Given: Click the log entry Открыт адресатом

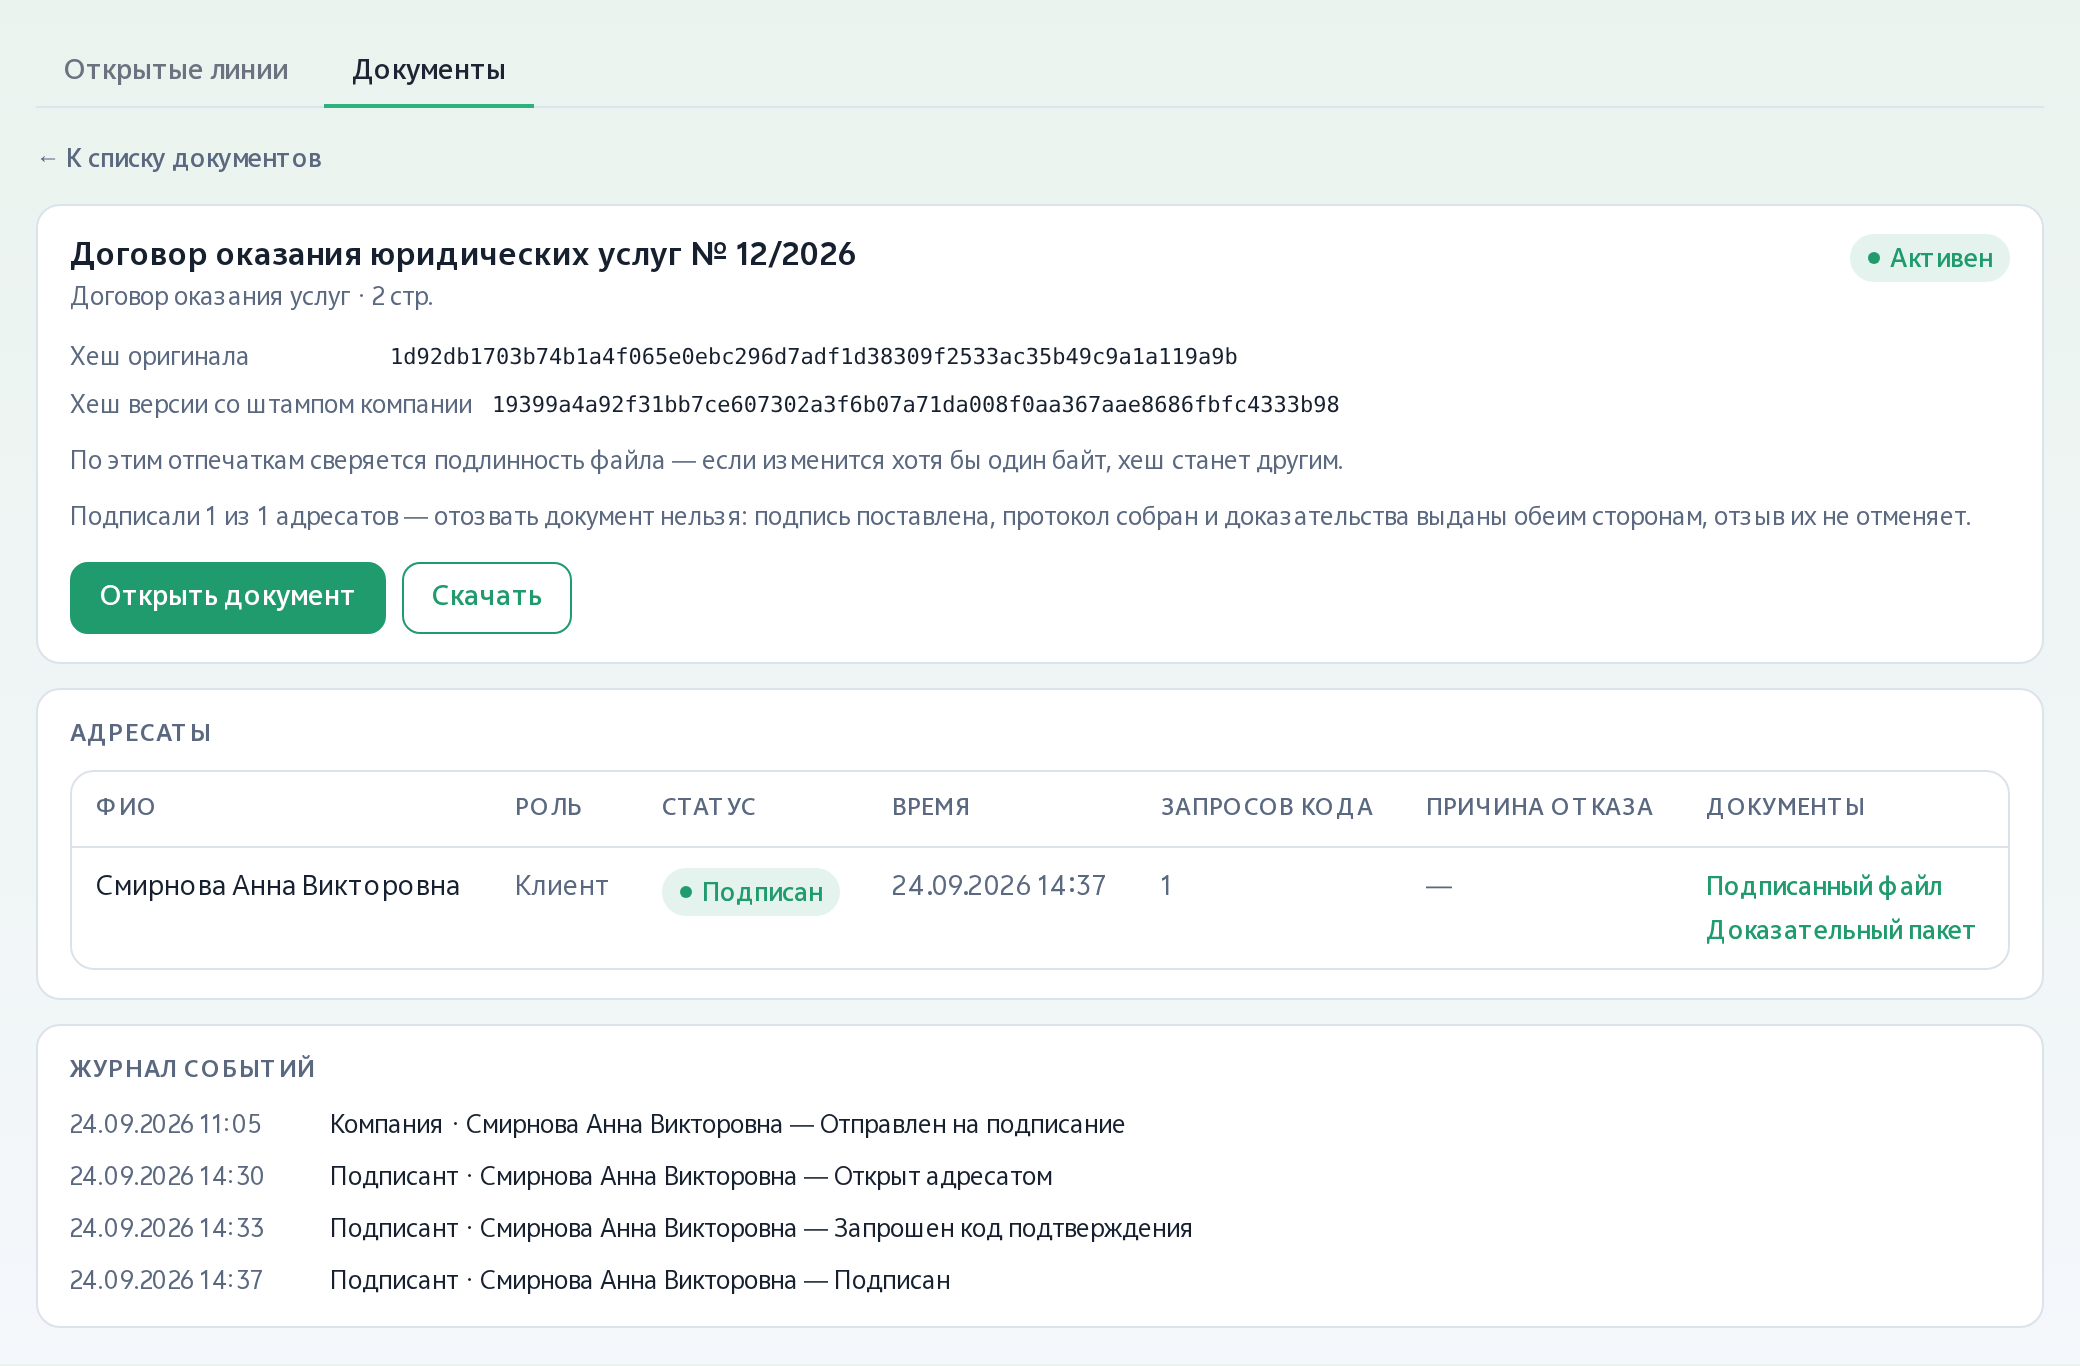Looking at the screenshot, I should click(691, 1176).
